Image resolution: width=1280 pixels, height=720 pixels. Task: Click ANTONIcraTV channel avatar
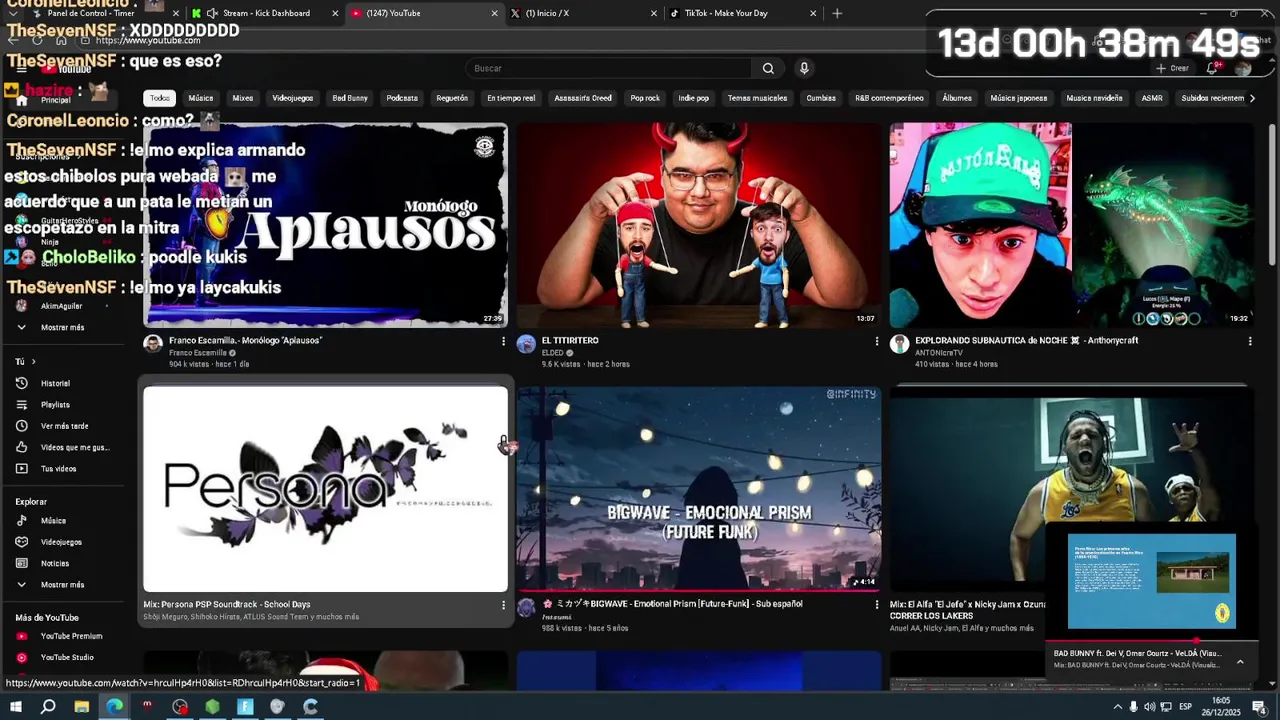tap(899, 344)
